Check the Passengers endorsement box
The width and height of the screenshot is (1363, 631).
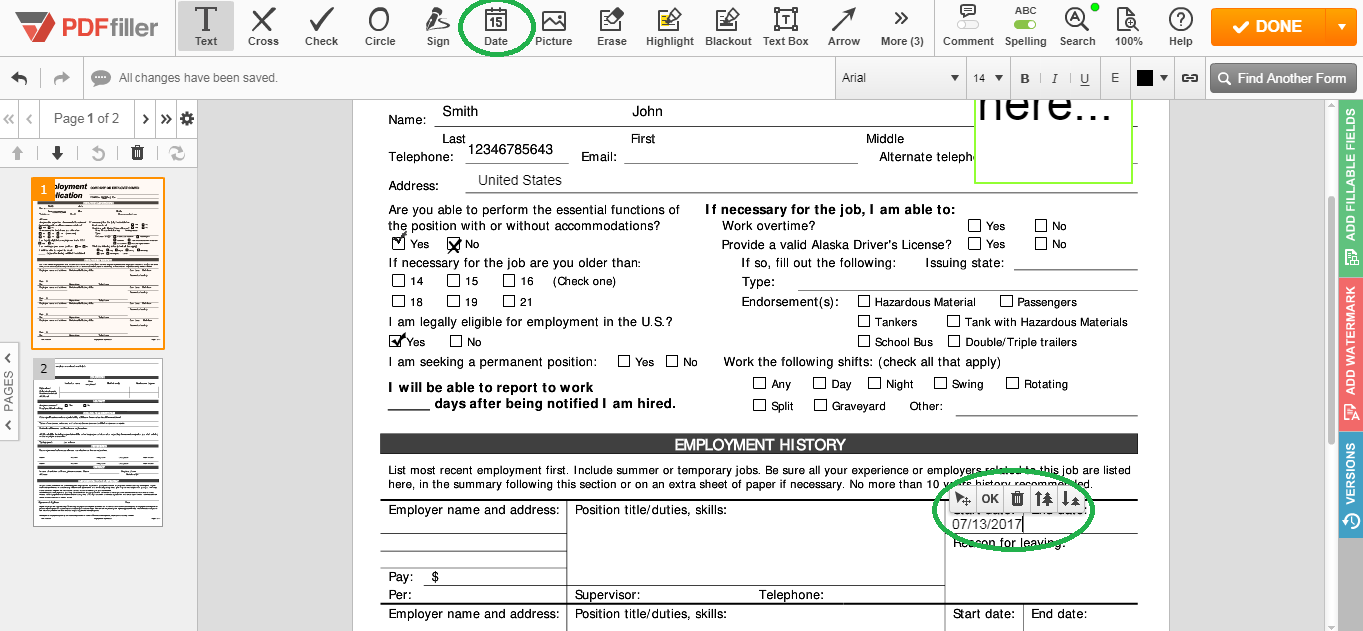(1007, 301)
